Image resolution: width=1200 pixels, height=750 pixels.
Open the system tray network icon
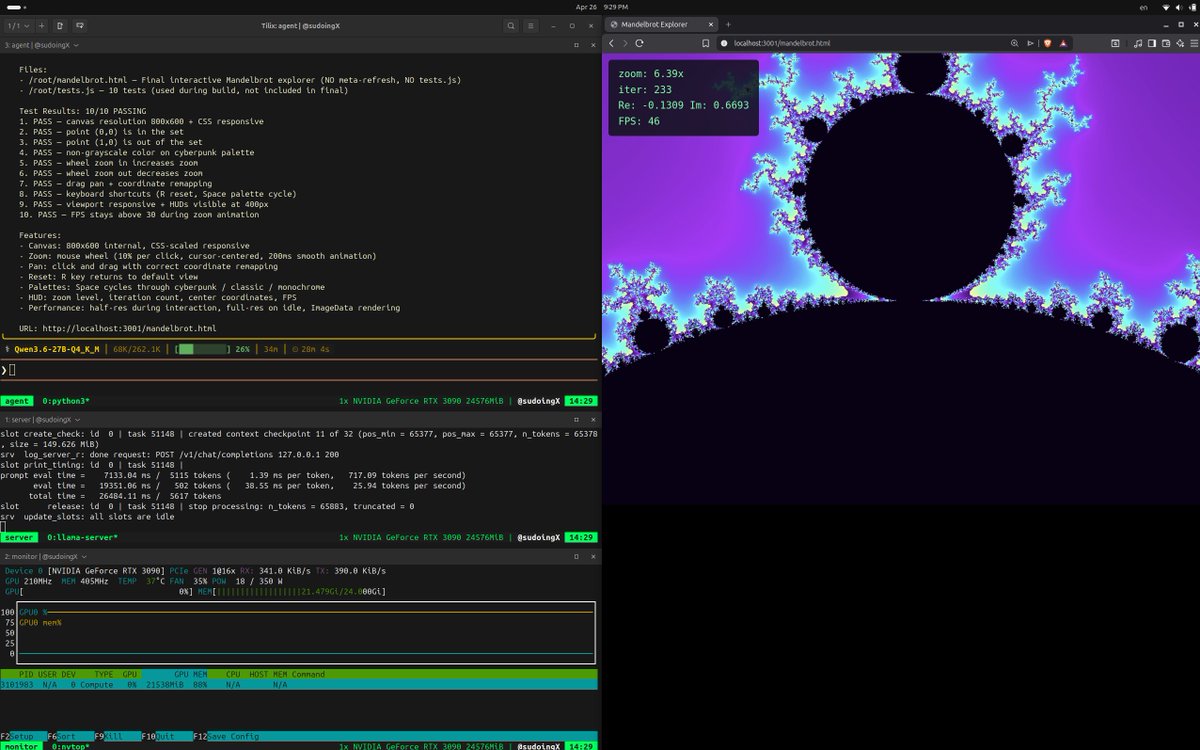[x=1165, y=7]
